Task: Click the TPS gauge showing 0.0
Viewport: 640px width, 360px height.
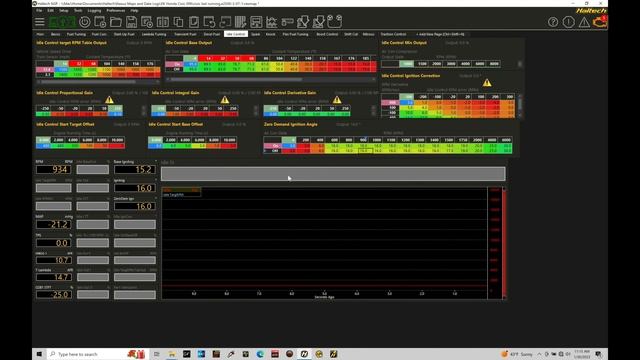Action: [x=53, y=243]
